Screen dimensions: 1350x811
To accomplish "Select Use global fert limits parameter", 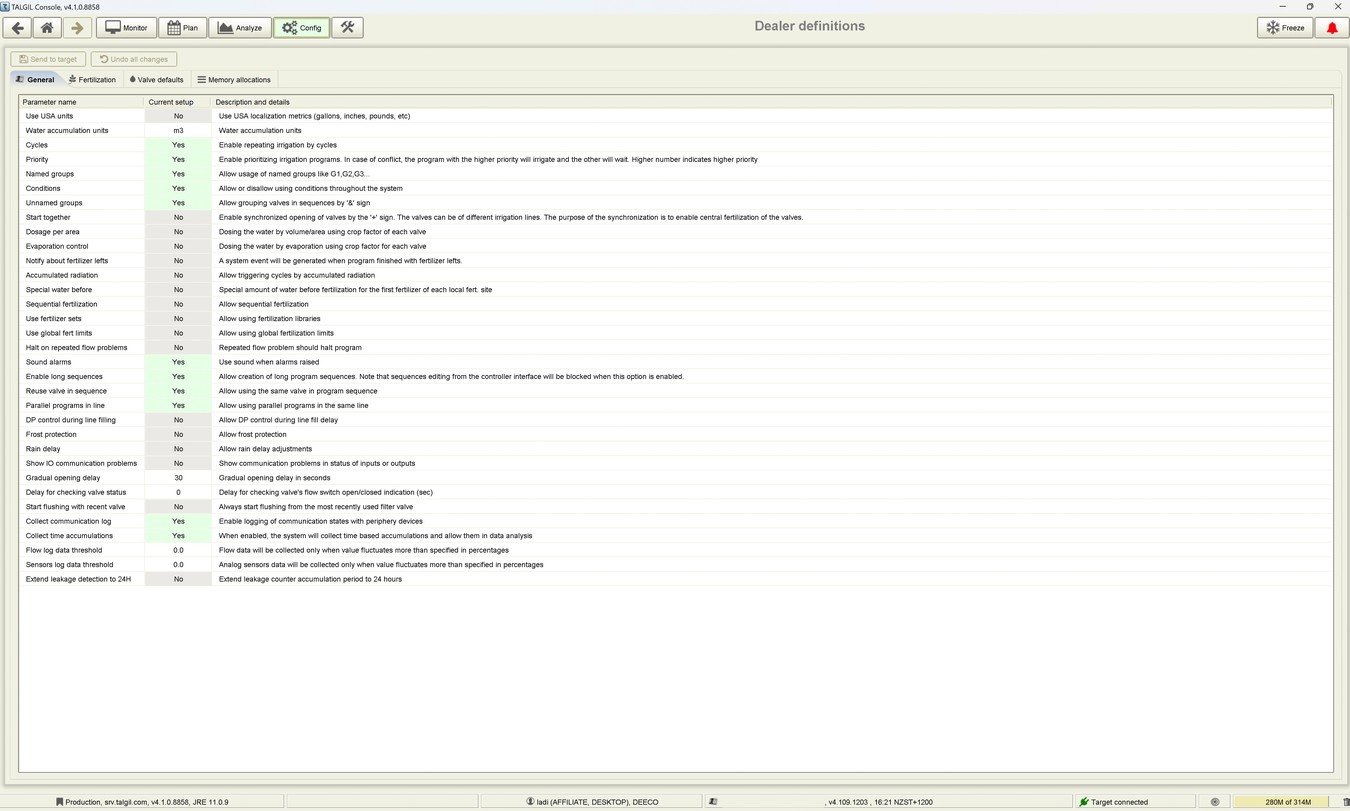I will coord(59,333).
